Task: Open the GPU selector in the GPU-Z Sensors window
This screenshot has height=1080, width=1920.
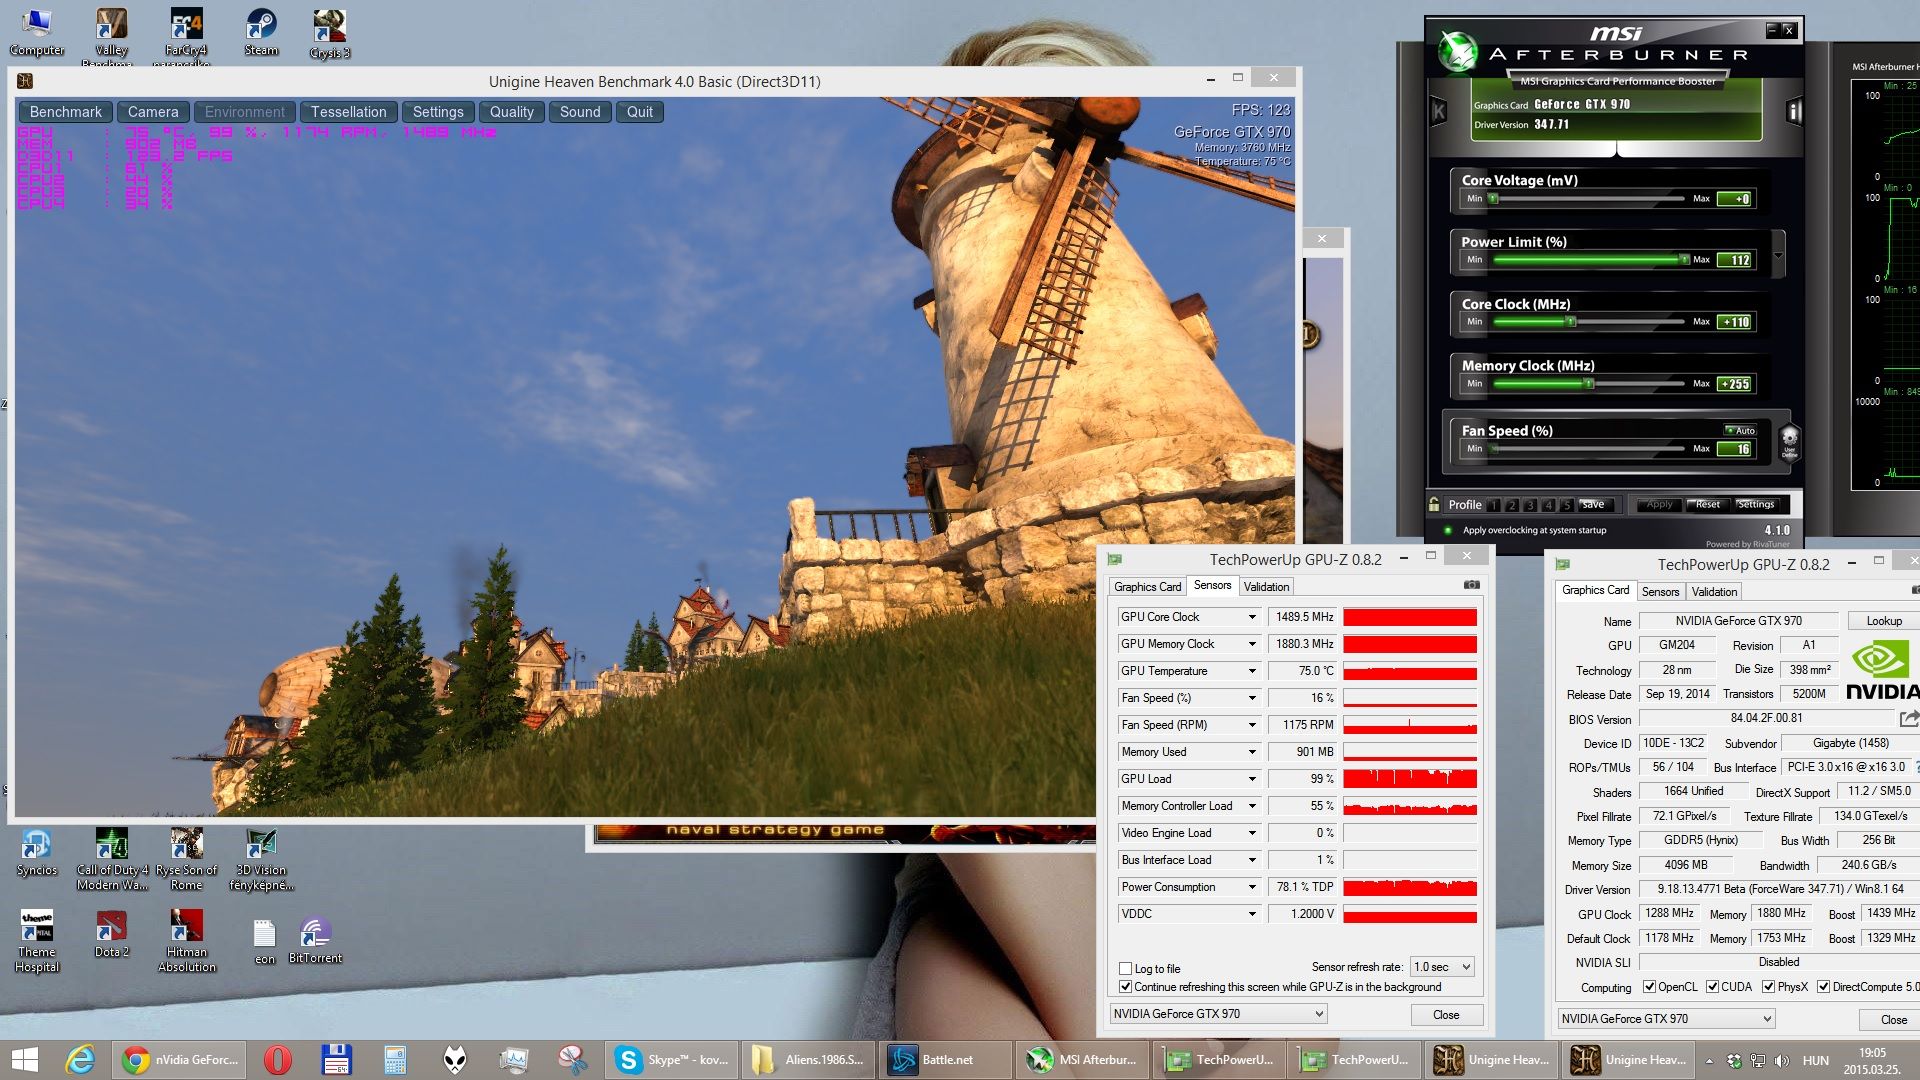Action: click(1218, 1014)
